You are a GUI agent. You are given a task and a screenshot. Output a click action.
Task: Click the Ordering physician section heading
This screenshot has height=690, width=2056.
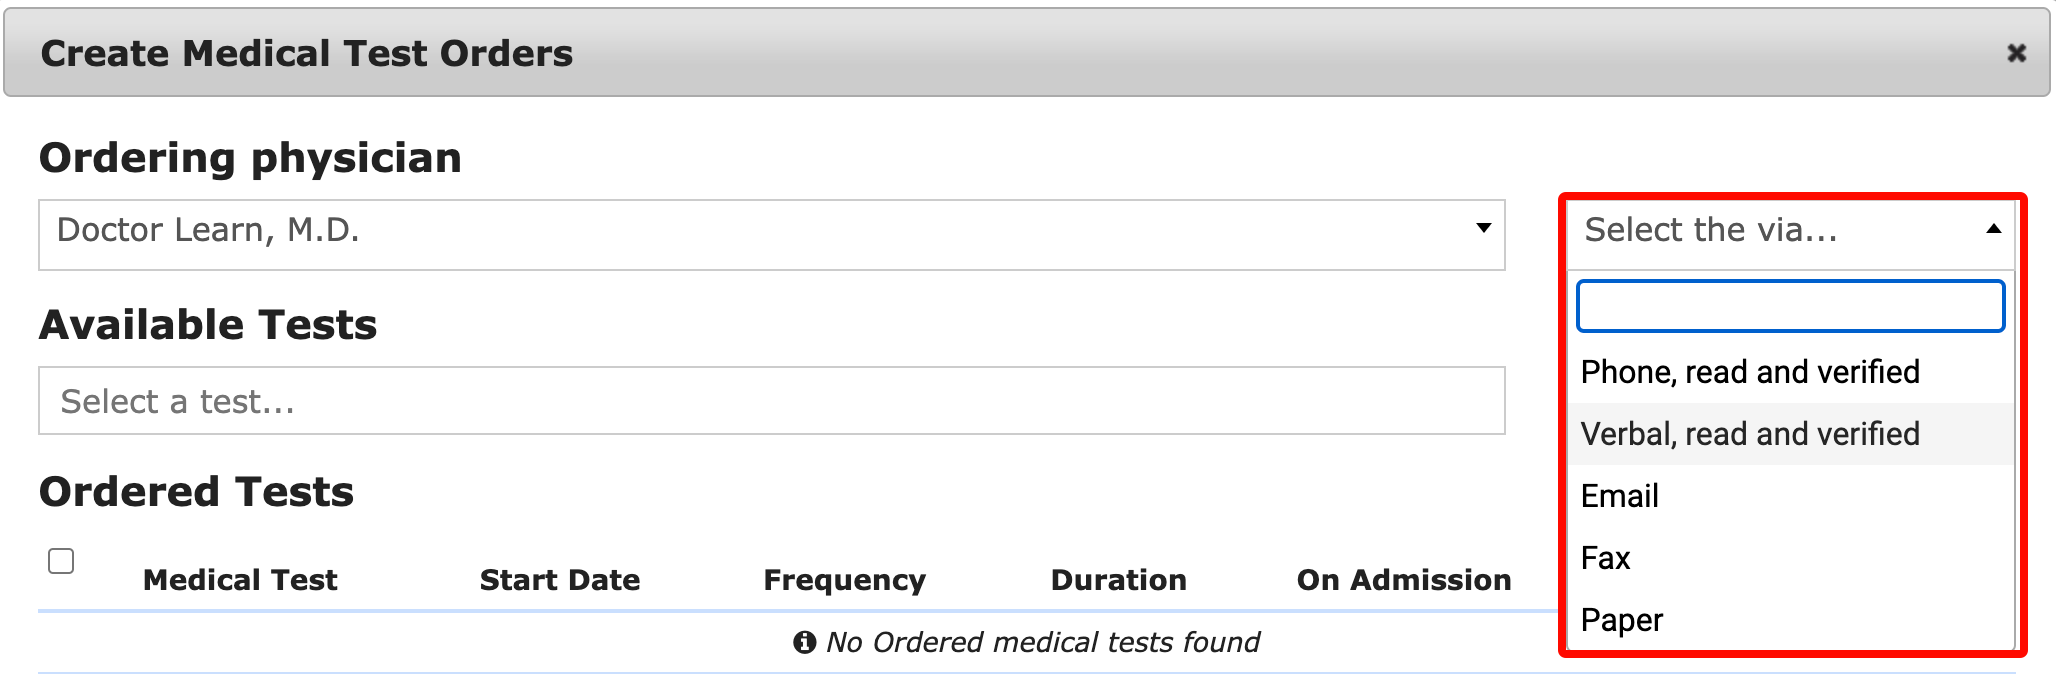250,157
